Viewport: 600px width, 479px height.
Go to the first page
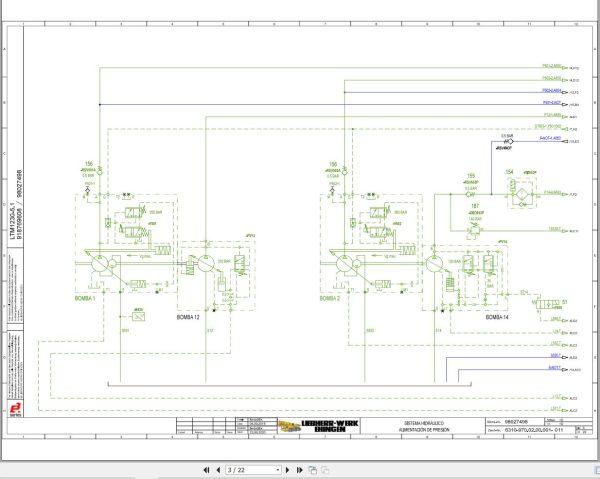coord(206,470)
